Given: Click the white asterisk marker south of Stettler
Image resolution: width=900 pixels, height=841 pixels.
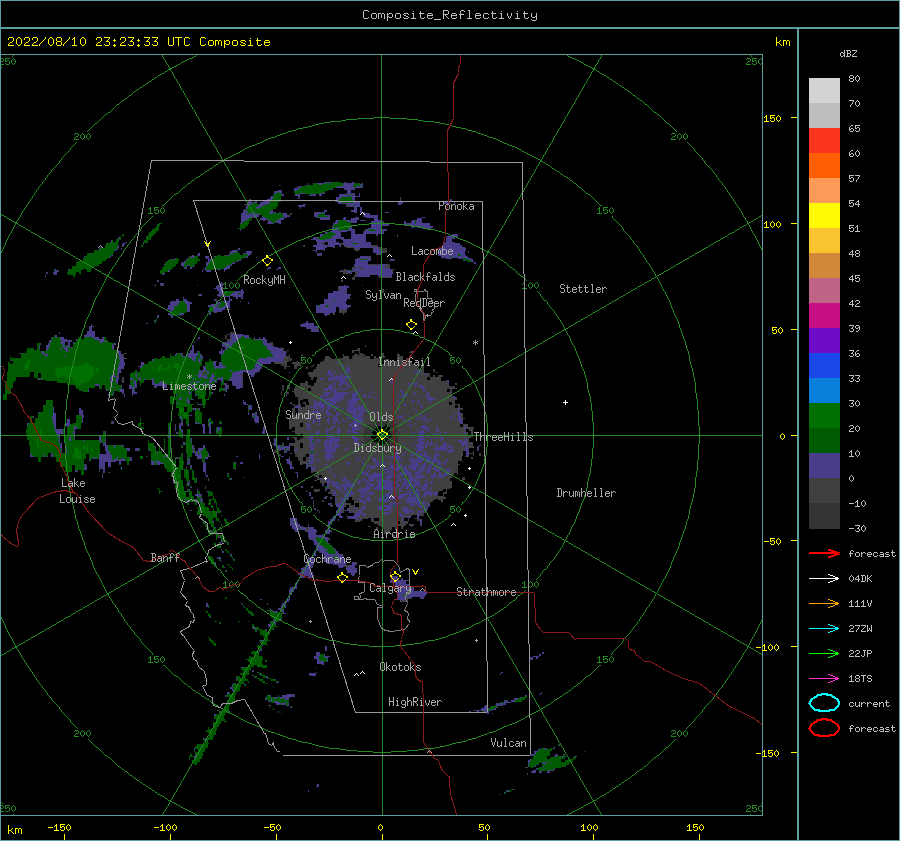Looking at the screenshot, I should click(475, 343).
